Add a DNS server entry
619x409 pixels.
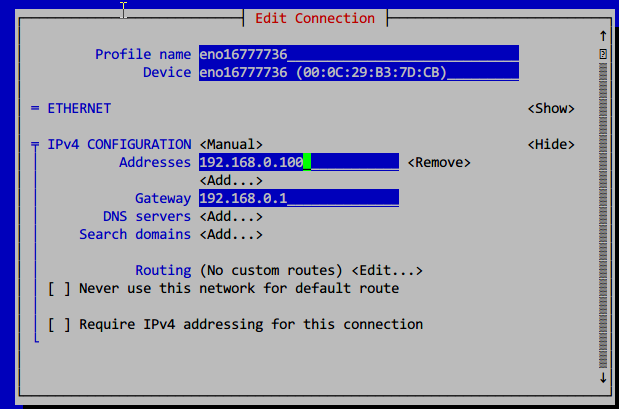tap(231, 216)
